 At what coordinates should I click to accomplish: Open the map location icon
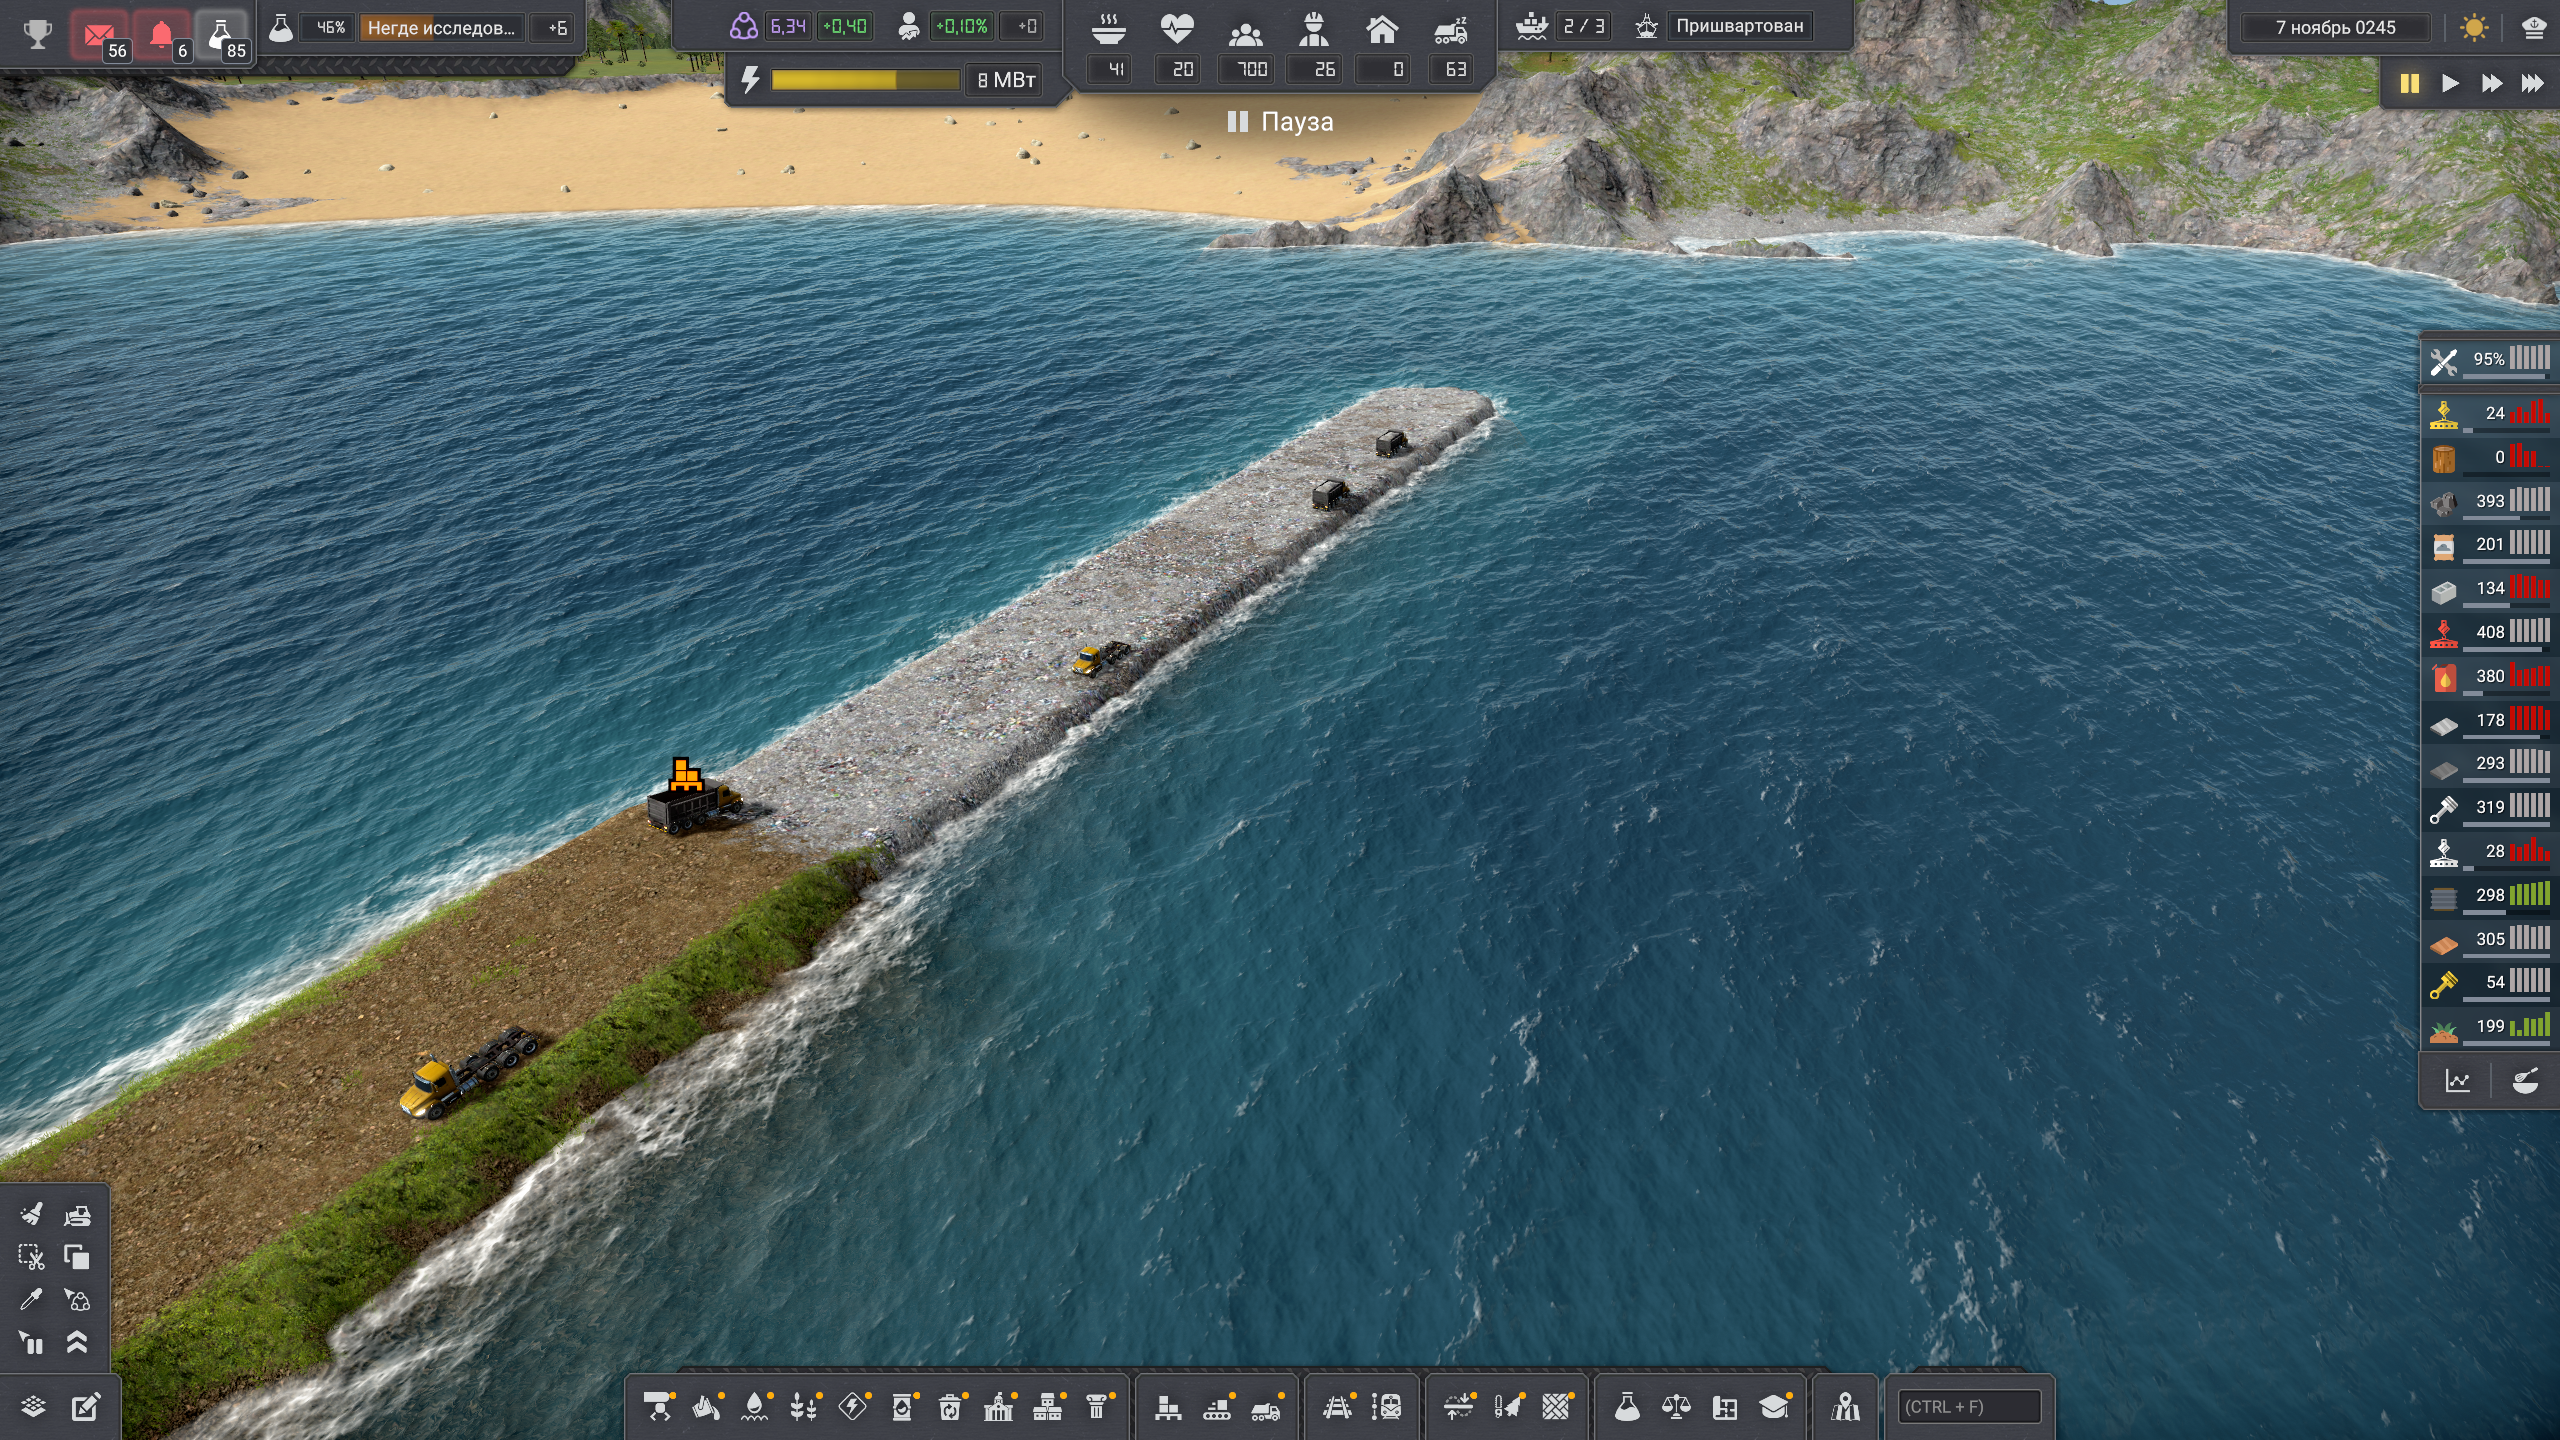tap(1845, 1407)
